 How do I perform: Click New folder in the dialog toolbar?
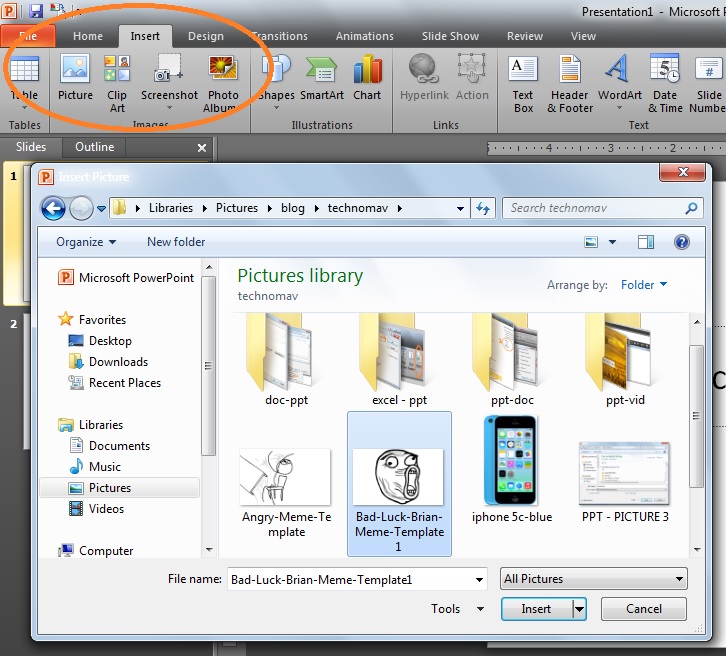click(x=176, y=242)
